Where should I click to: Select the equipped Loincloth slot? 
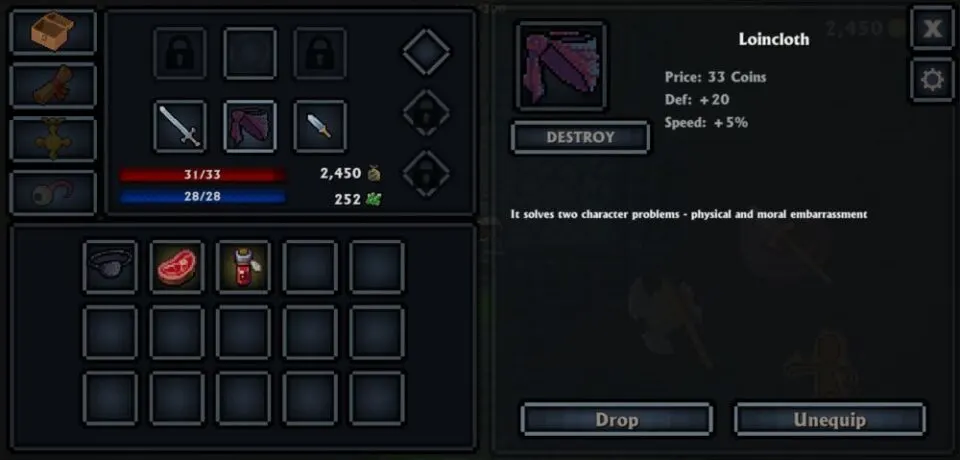click(250, 126)
